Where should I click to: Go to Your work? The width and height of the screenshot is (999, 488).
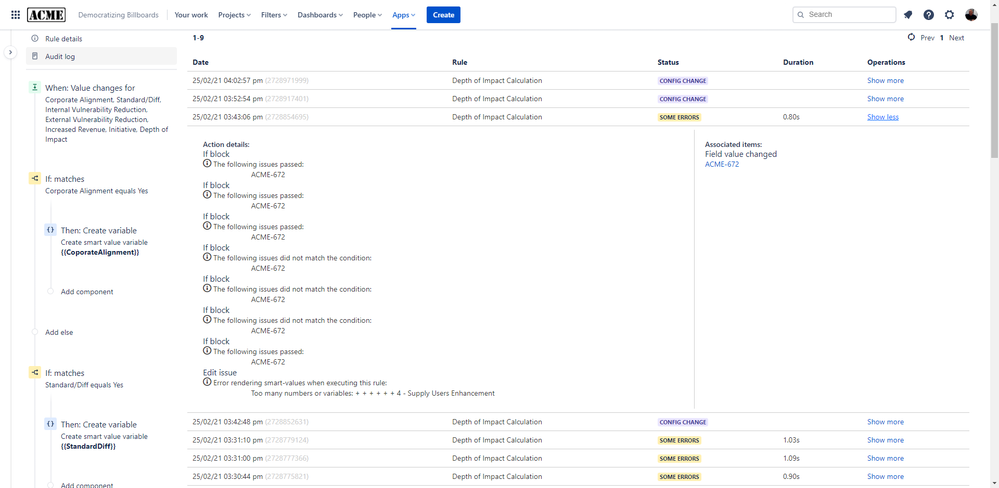click(190, 15)
